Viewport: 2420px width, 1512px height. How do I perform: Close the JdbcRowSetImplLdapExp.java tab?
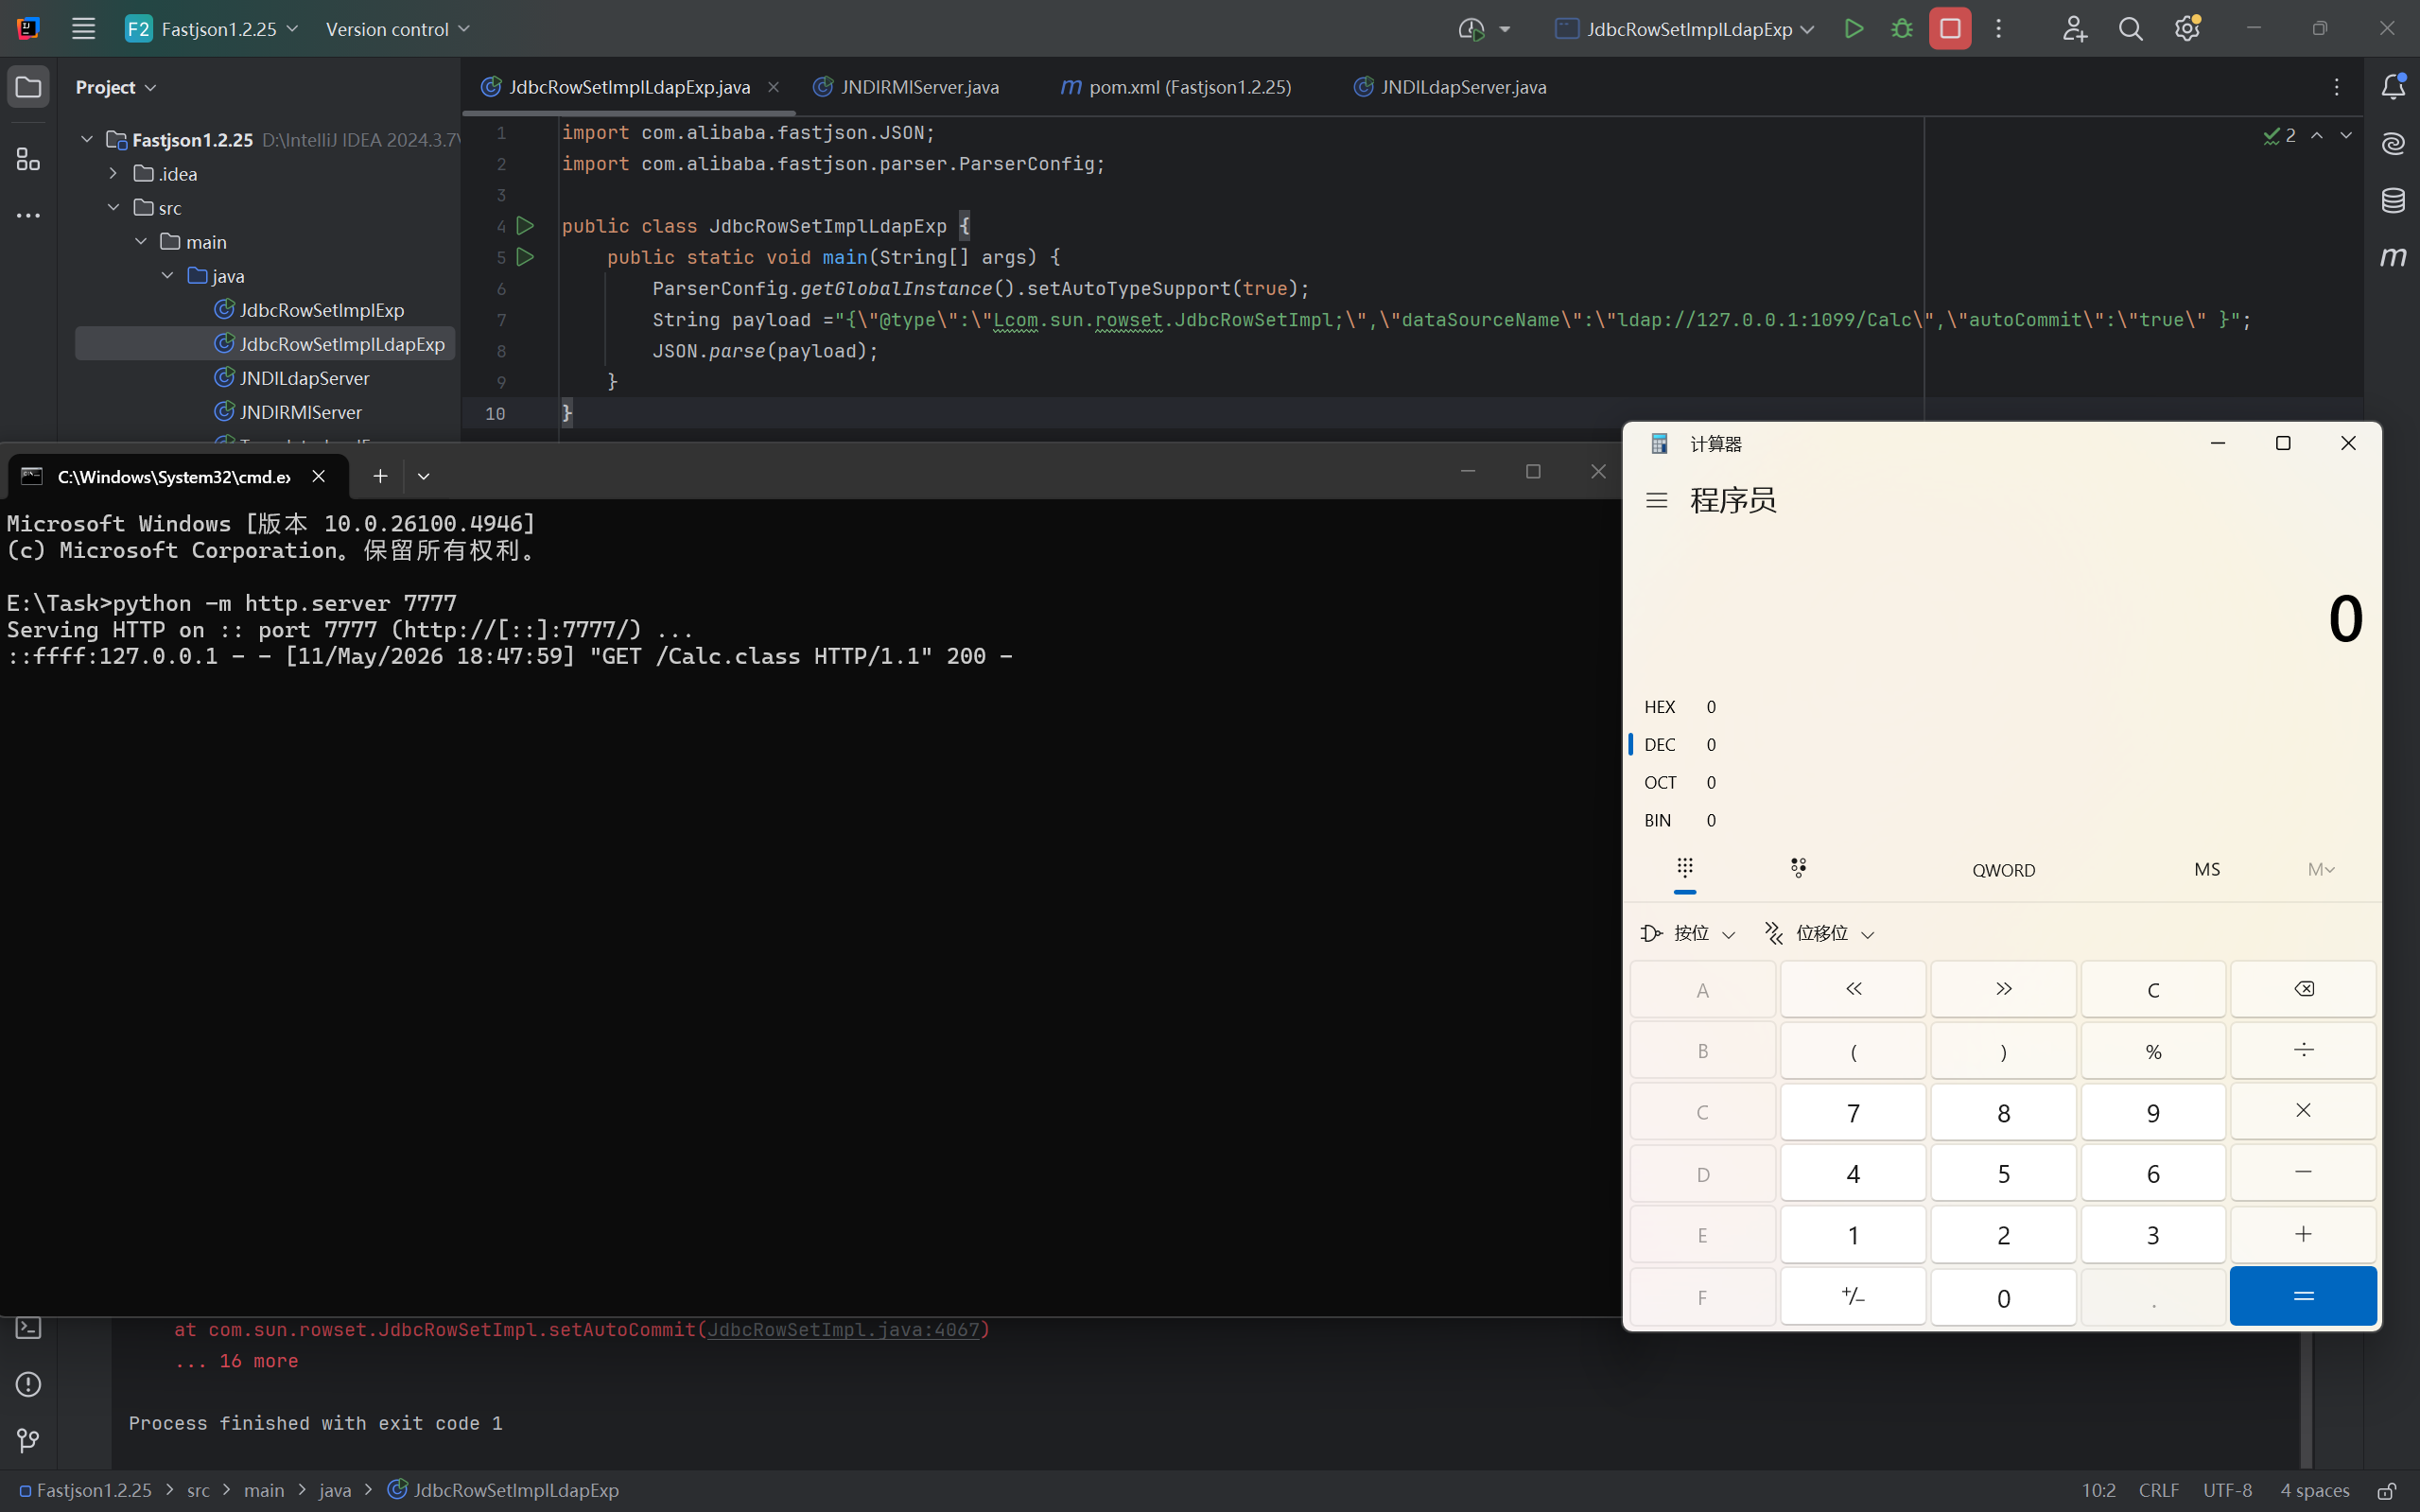(773, 87)
